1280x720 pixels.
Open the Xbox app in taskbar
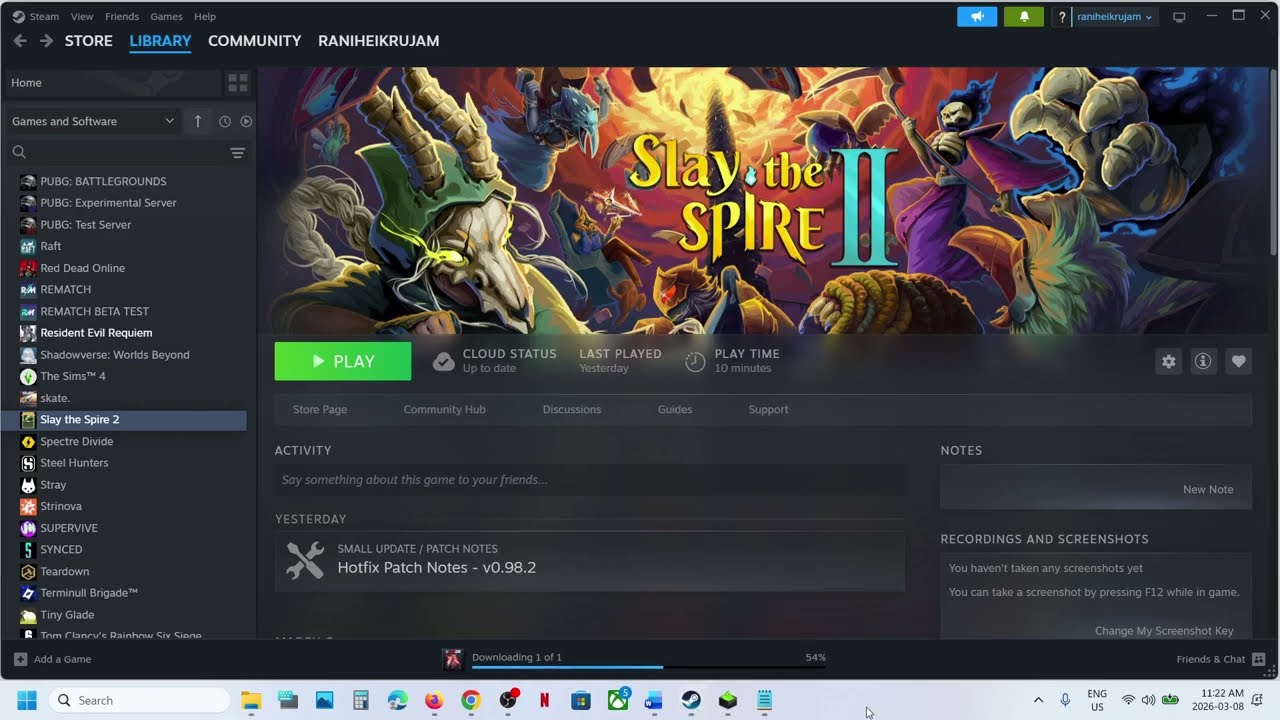pos(618,700)
